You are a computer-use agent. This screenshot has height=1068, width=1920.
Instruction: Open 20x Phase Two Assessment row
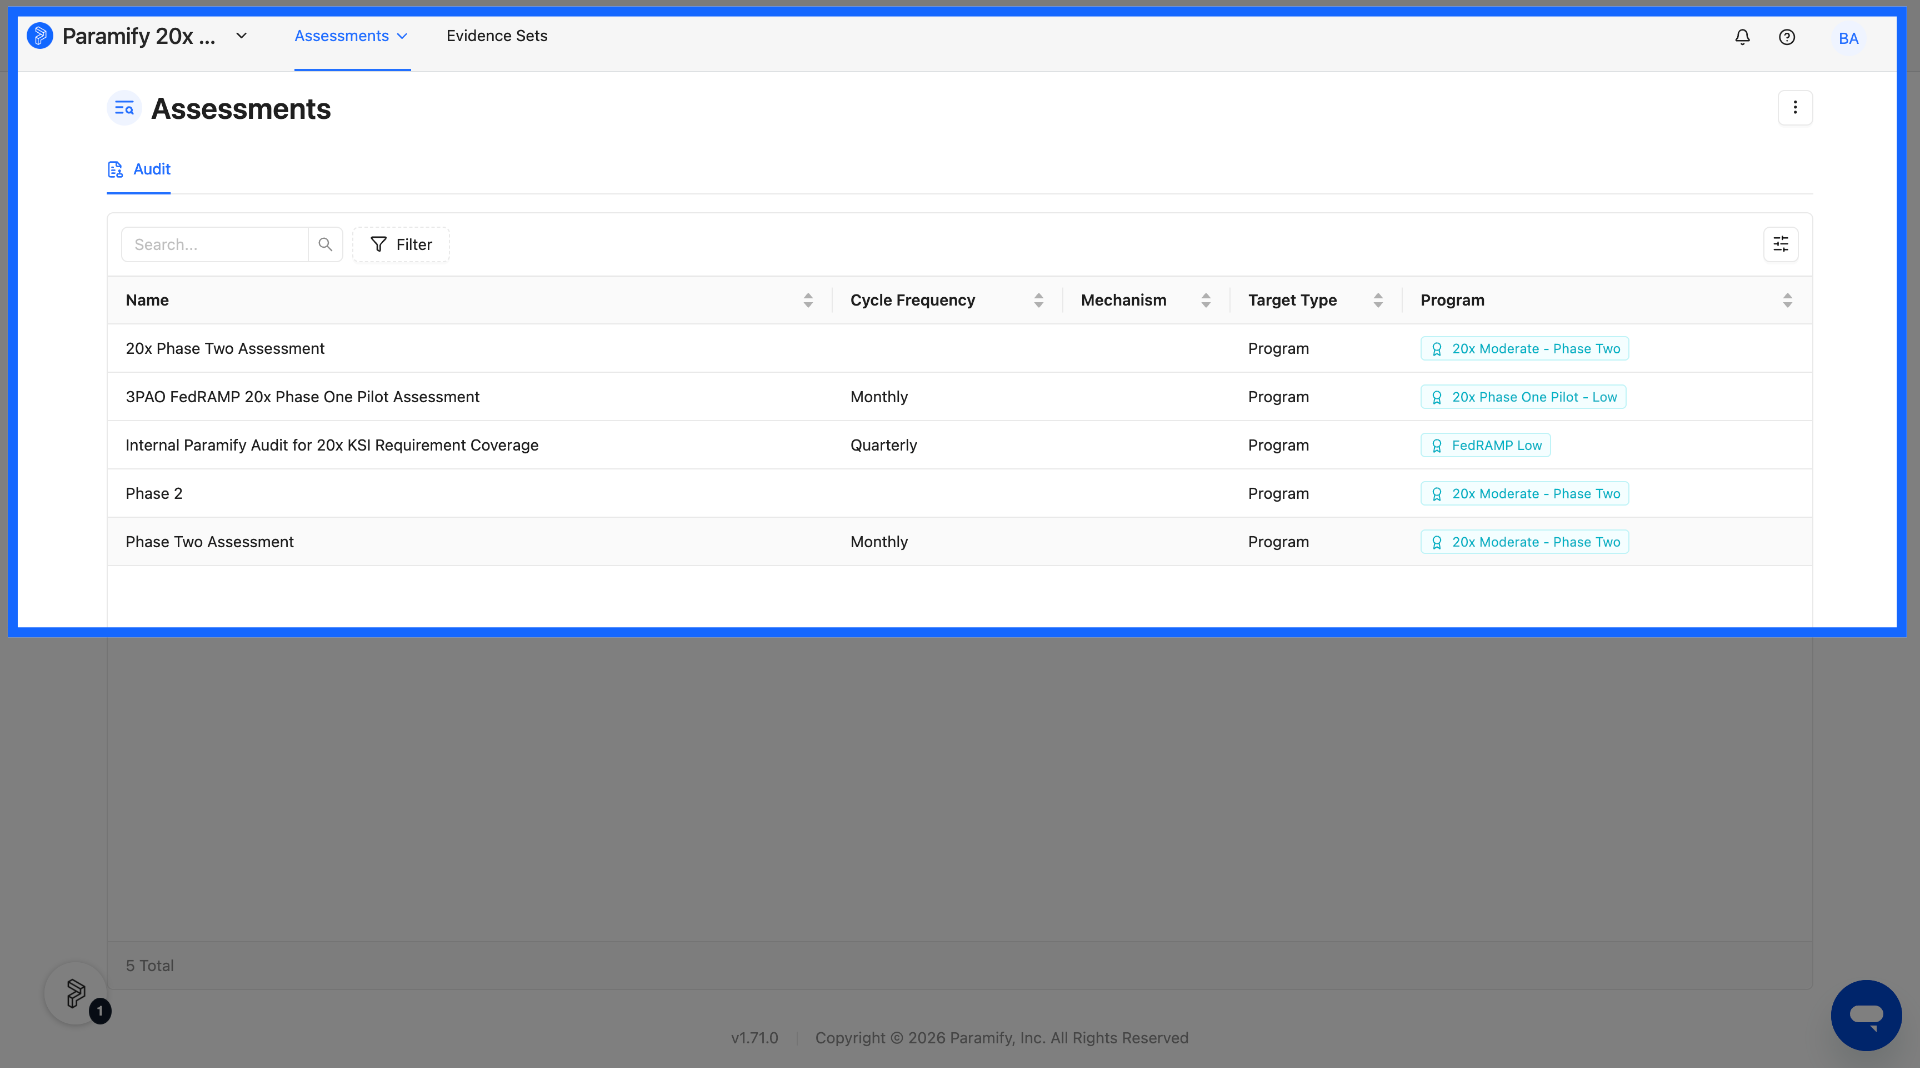point(959,348)
